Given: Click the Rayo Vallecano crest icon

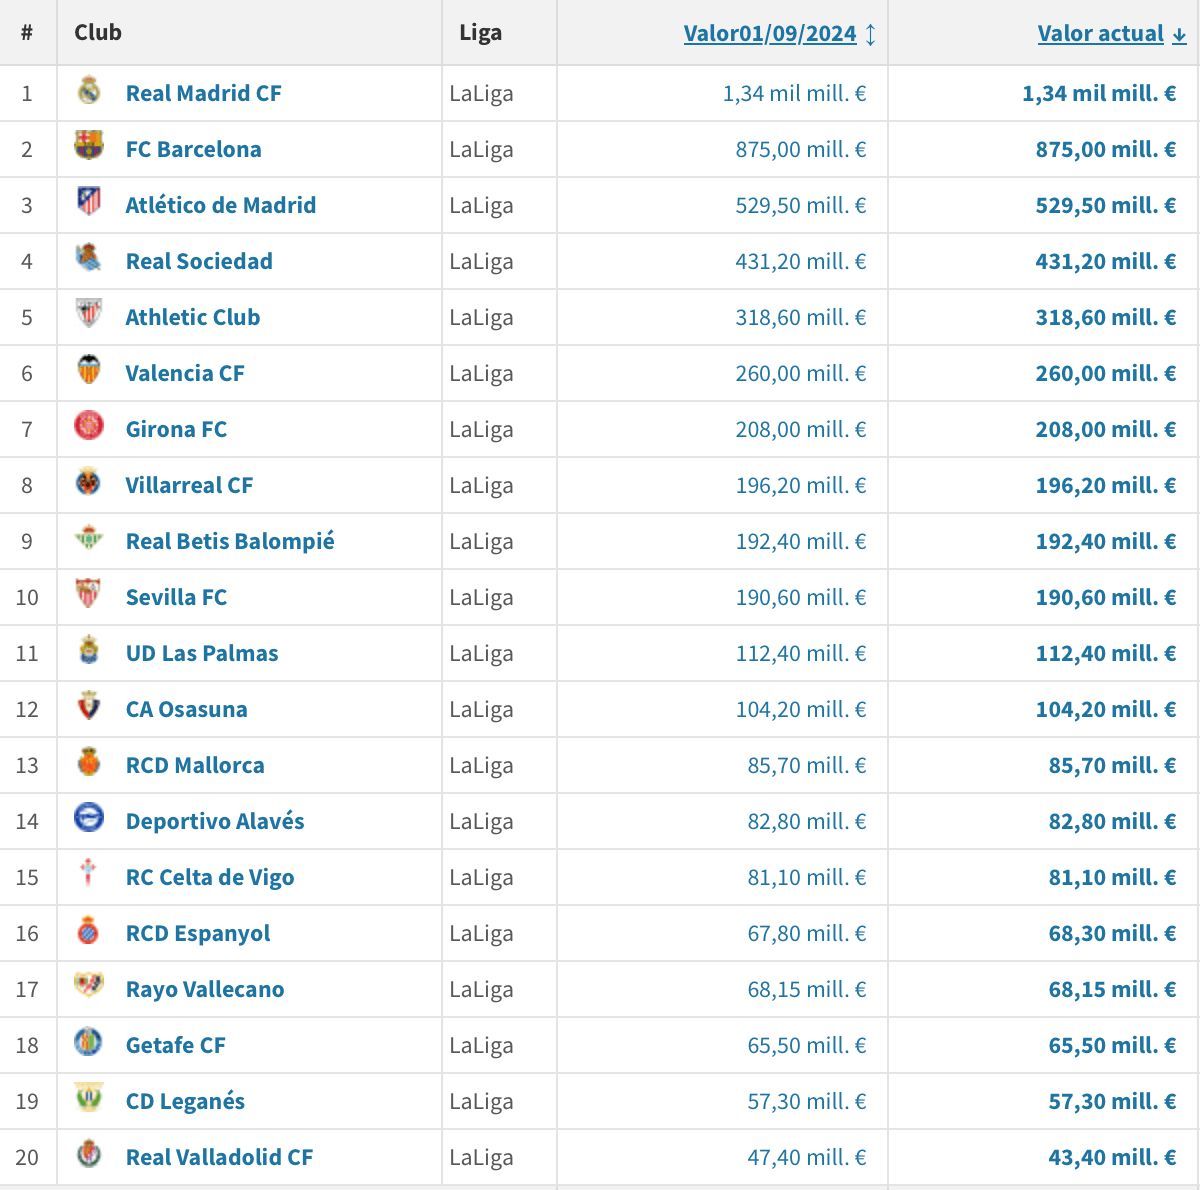Looking at the screenshot, I should (91, 989).
